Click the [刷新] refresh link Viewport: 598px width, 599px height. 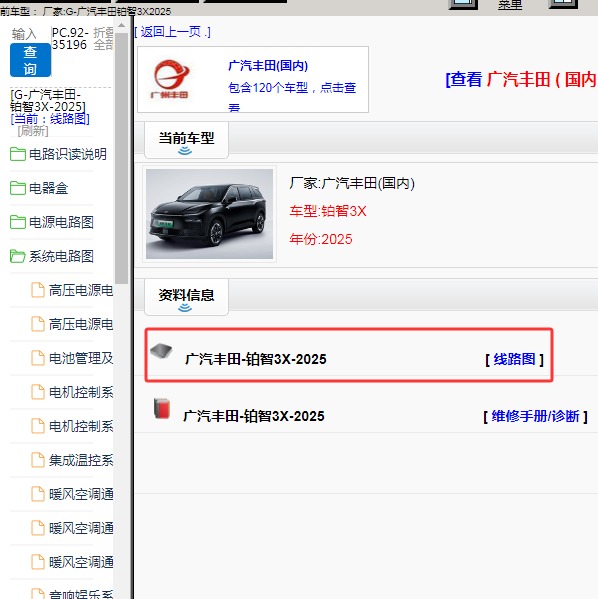[33, 131]
